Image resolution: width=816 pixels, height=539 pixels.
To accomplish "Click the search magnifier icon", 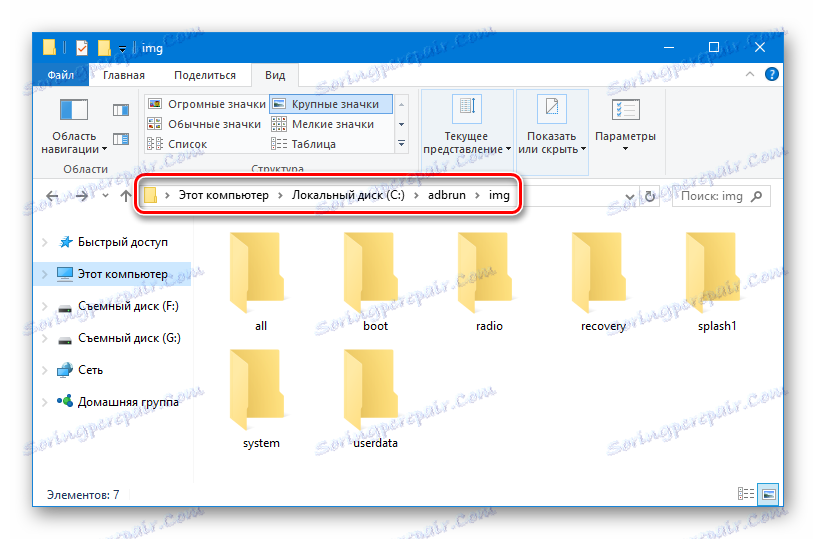I will [x=757, y=196].
